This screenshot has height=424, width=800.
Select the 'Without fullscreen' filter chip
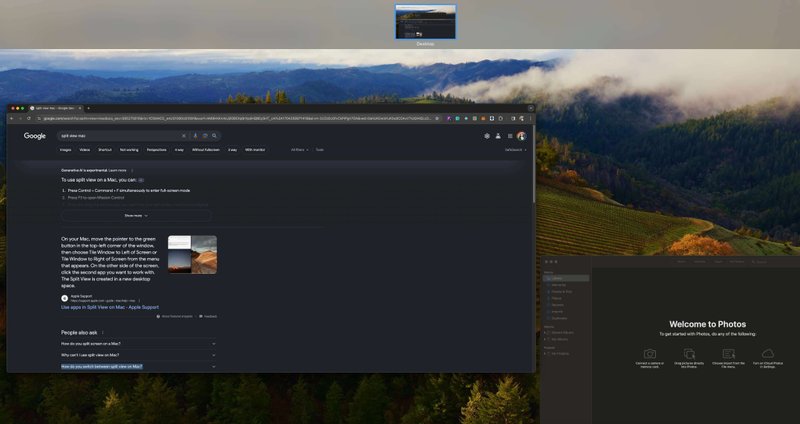tap(206, 150)
